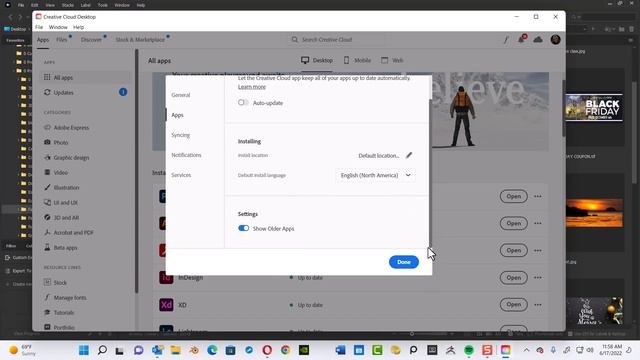The image size is (640, 360).
Task: Open taskbar Search
Action: coord(102,350)
